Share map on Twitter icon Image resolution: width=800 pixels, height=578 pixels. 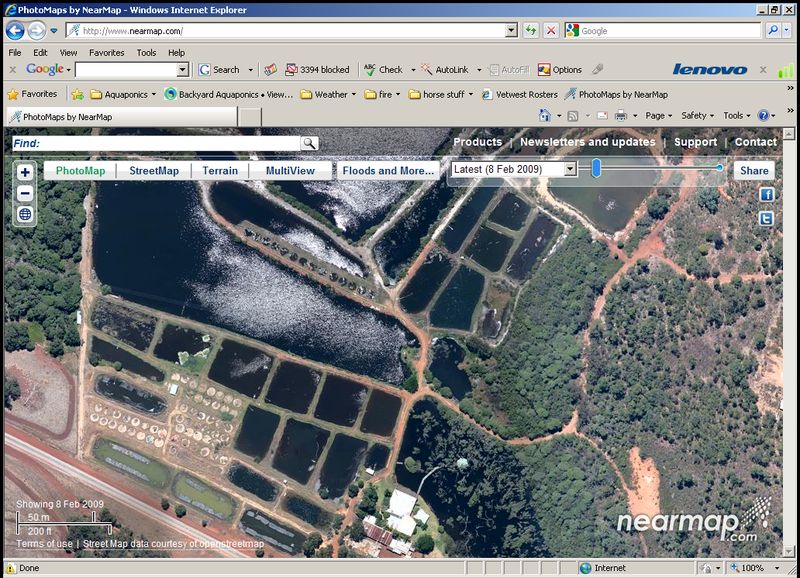(x=767, y=218)
